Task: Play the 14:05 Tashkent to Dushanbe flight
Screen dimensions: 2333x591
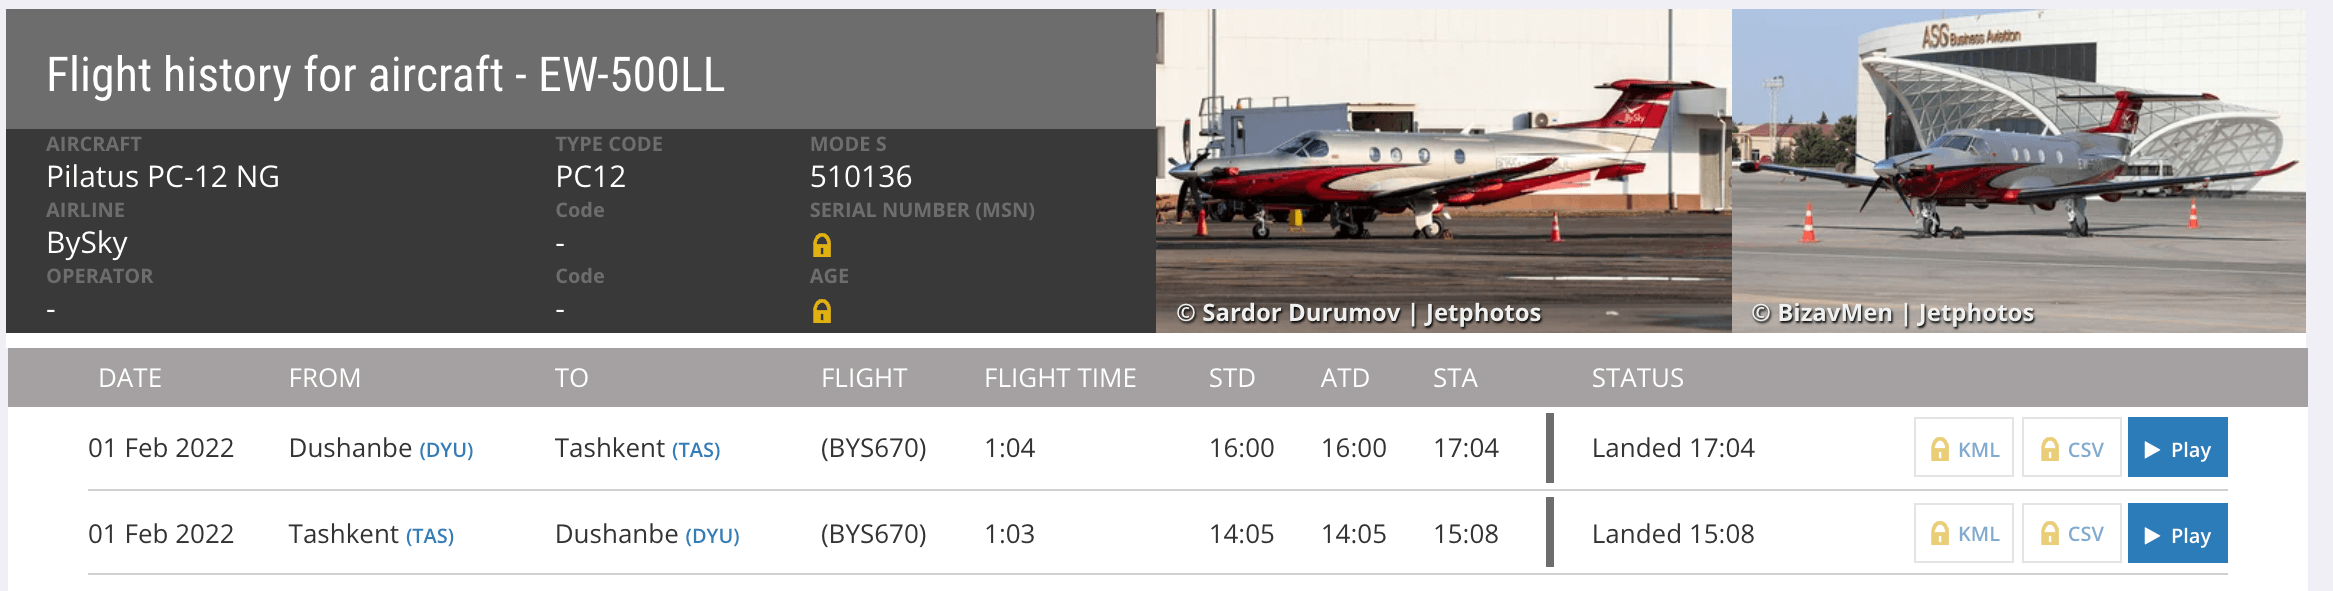Action: (2177, 534)
